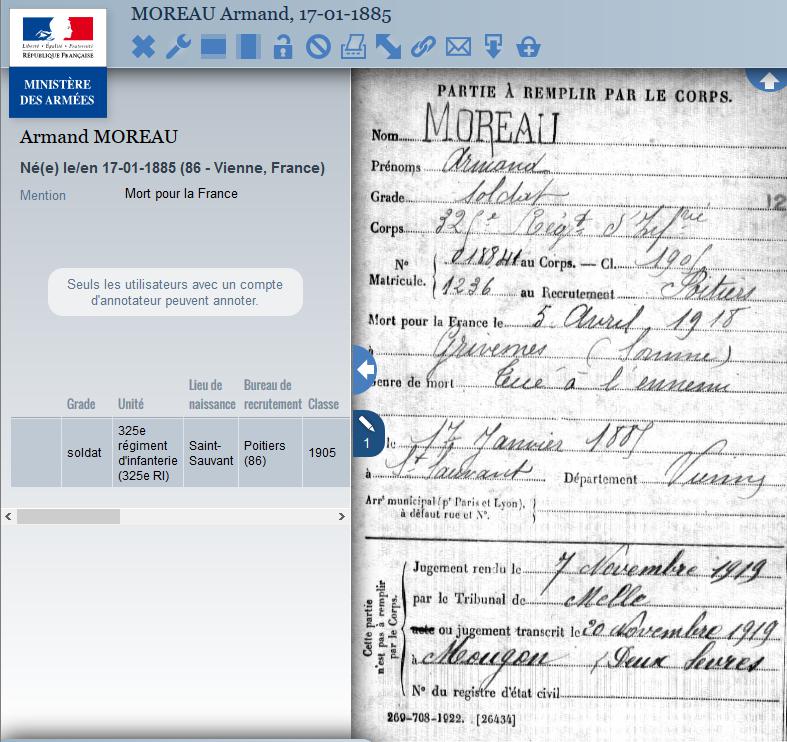787x742 pixels.
Task: Collapse the side panel with left arrow
Action: point(365,369)
